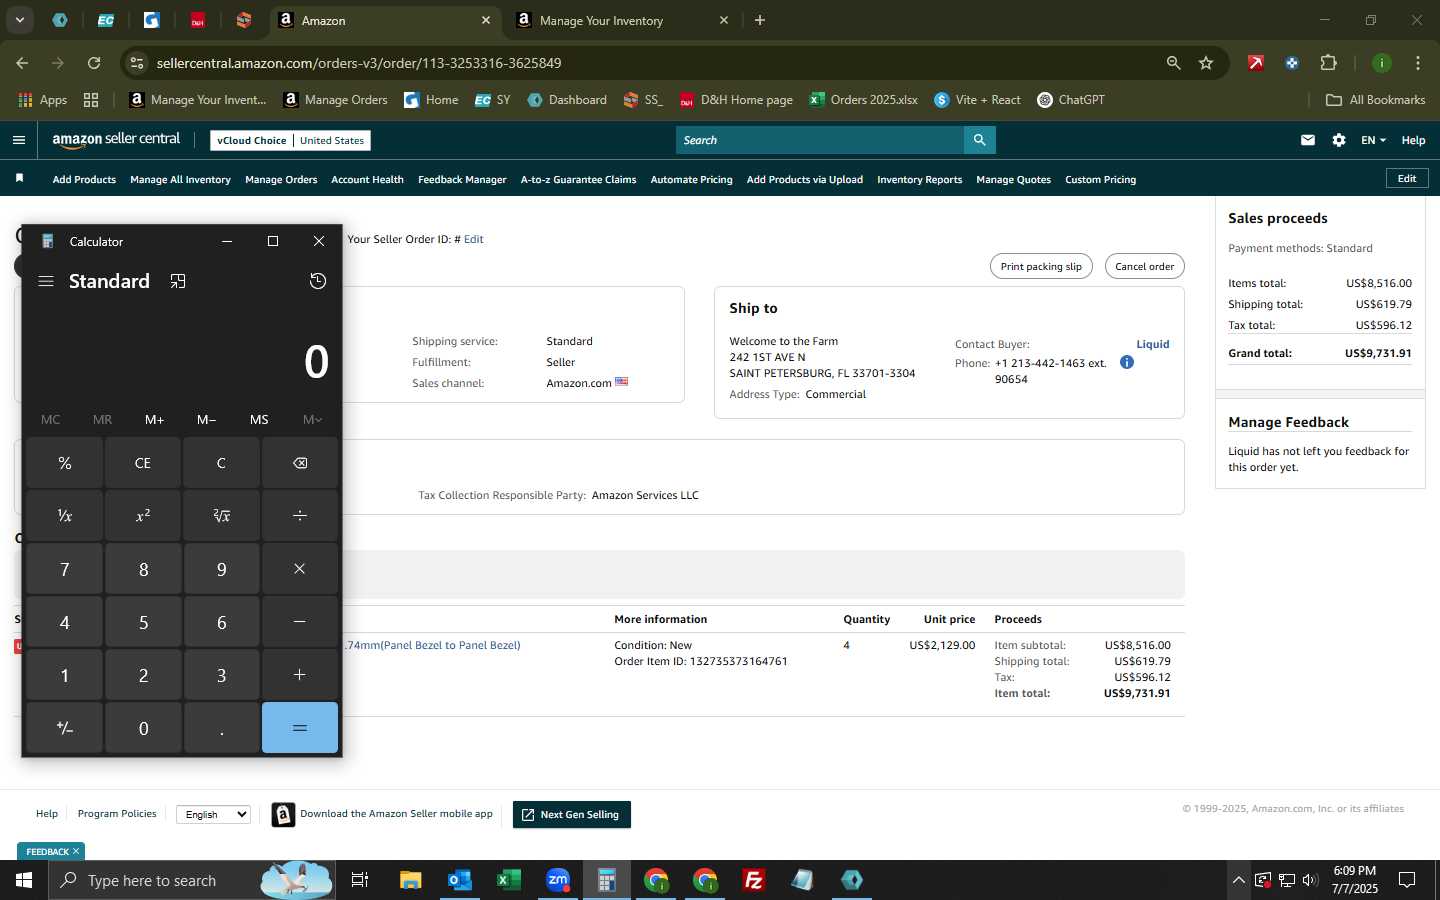Click the Next Gen Selling button
This screenshot has height=900, width=1440.
(x=572, y=814)
